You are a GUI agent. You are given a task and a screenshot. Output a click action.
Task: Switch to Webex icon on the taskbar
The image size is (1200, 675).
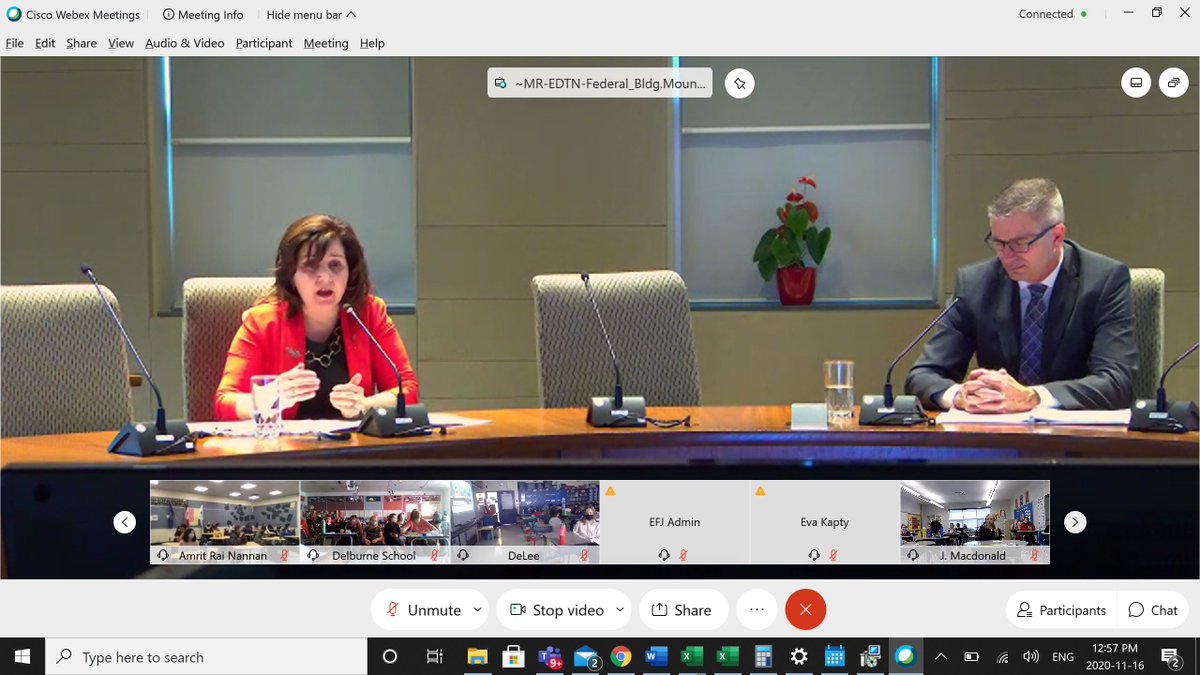pos(905,657)
